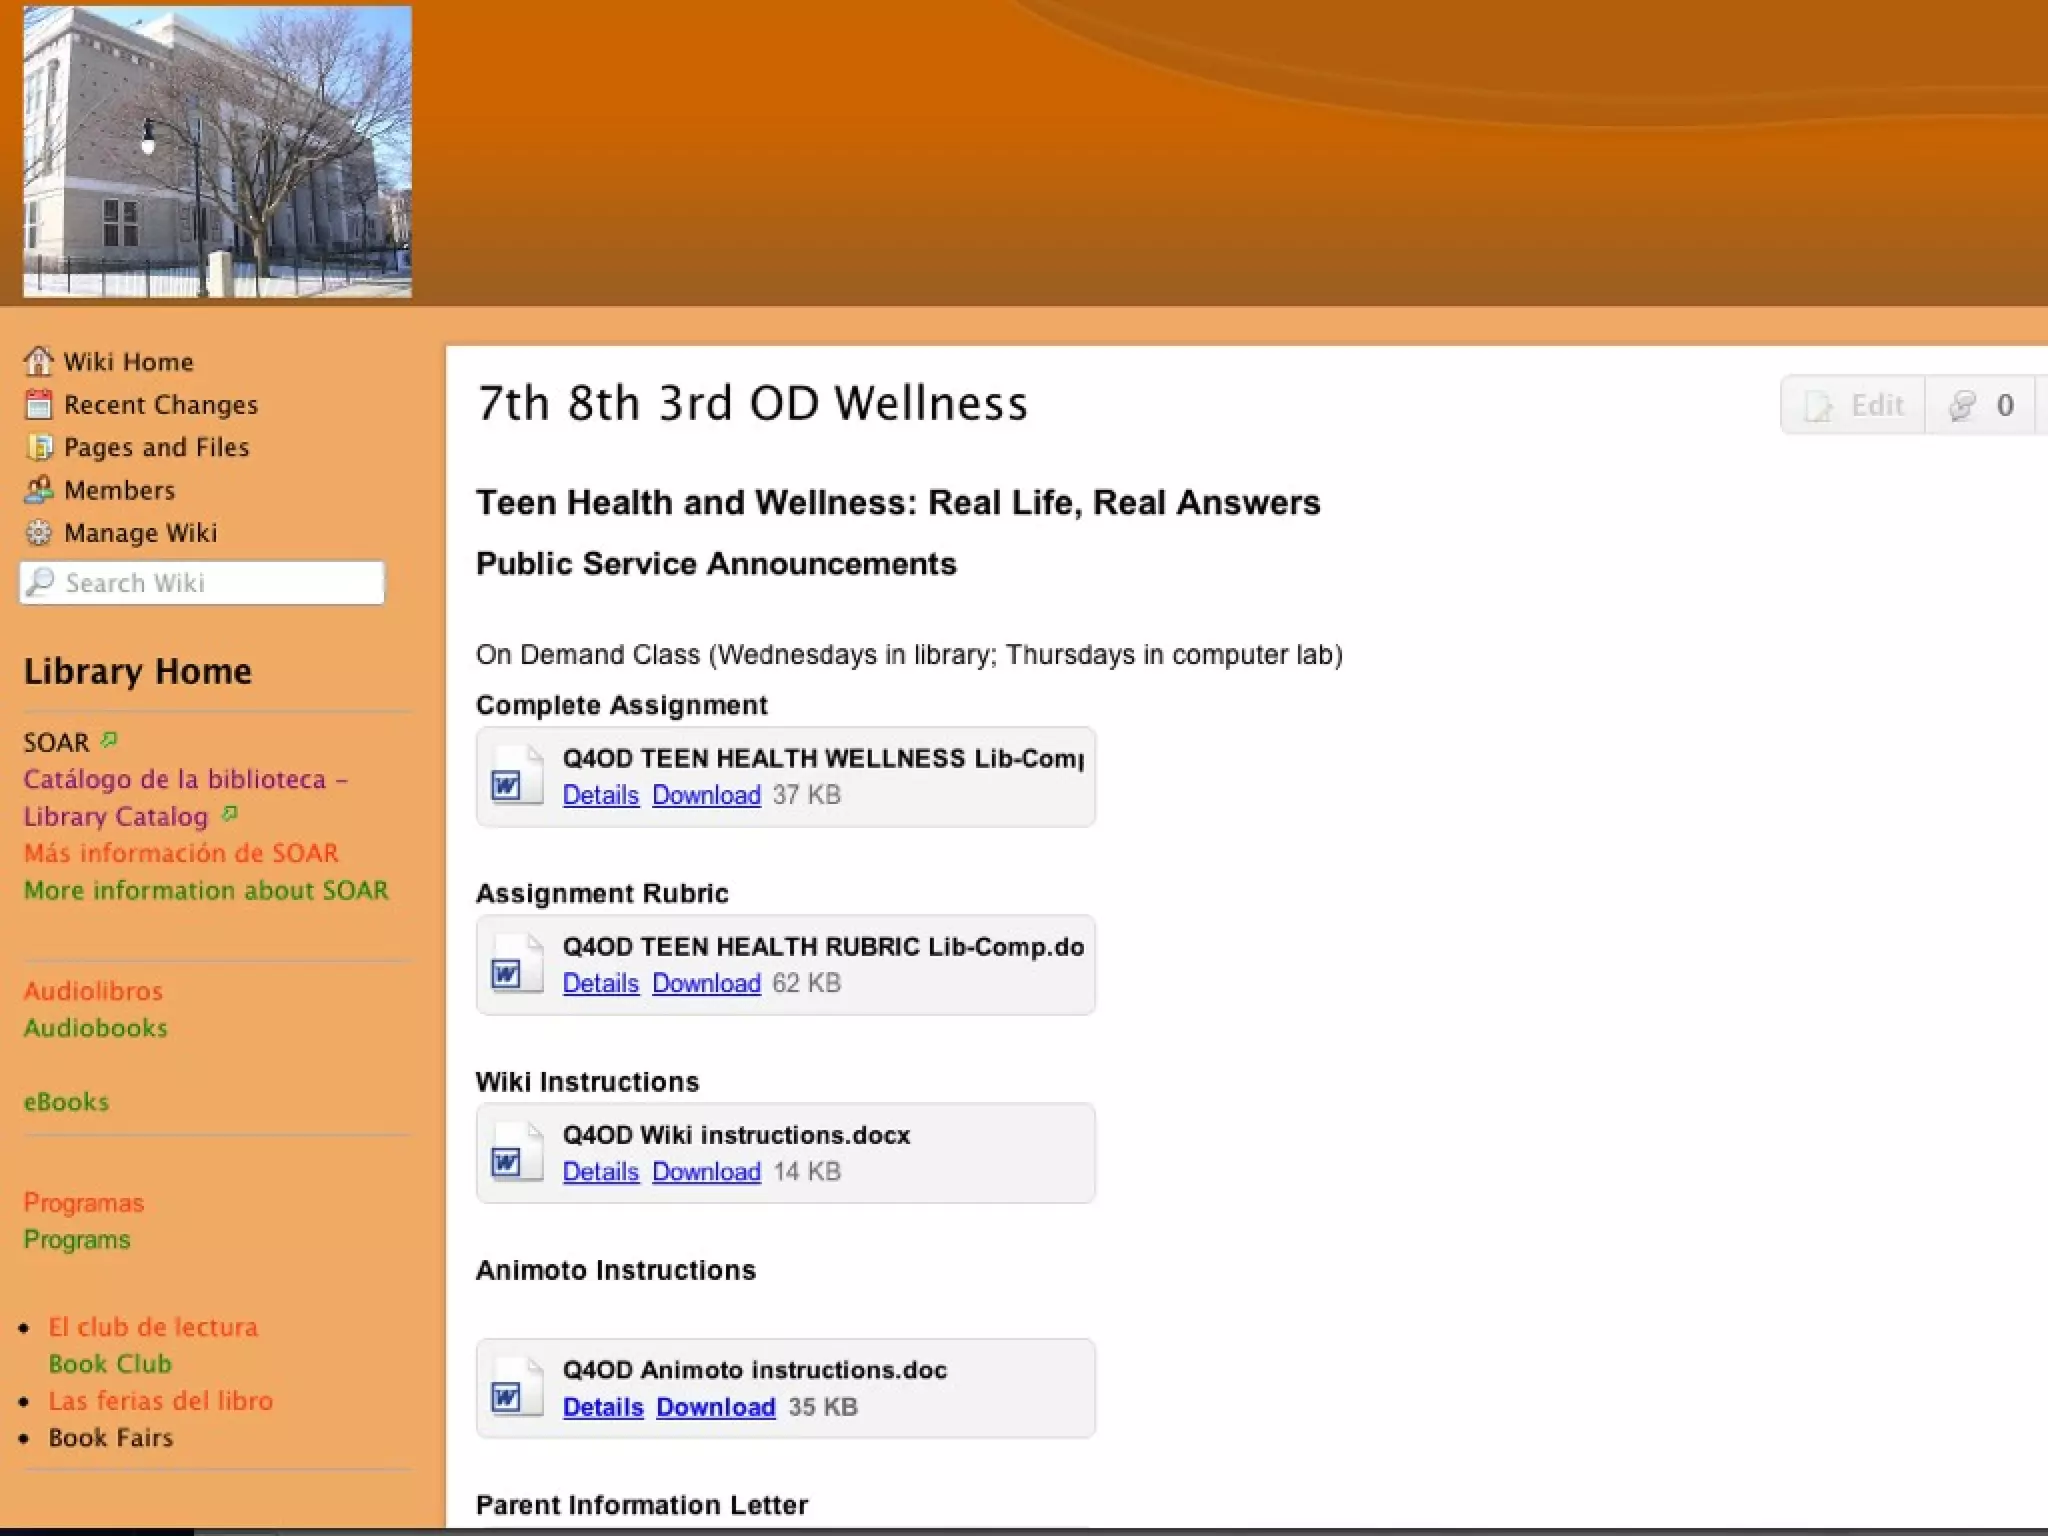Screen dimensions: 2048x1536
Task: Click Word icon for Animoto instructions file
Action: click(x=516, y=1388)
